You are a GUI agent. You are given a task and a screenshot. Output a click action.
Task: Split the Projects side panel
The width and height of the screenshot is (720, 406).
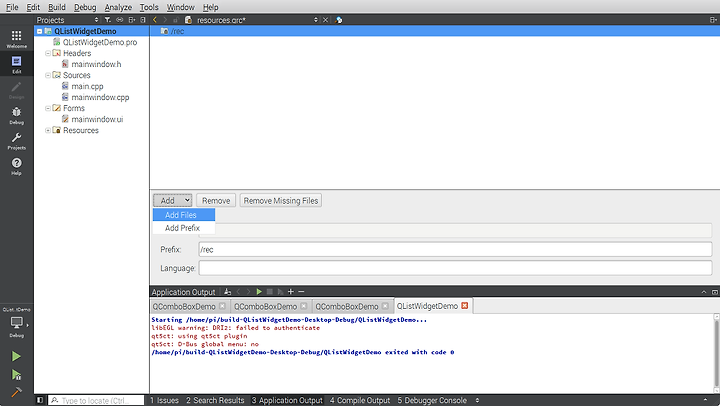pos(132,20)
